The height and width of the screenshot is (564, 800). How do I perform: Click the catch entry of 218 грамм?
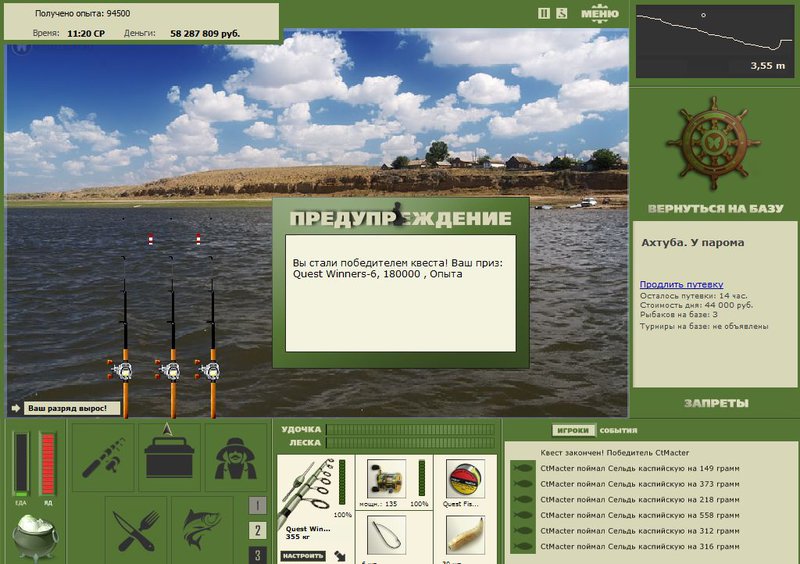(640, 500)
